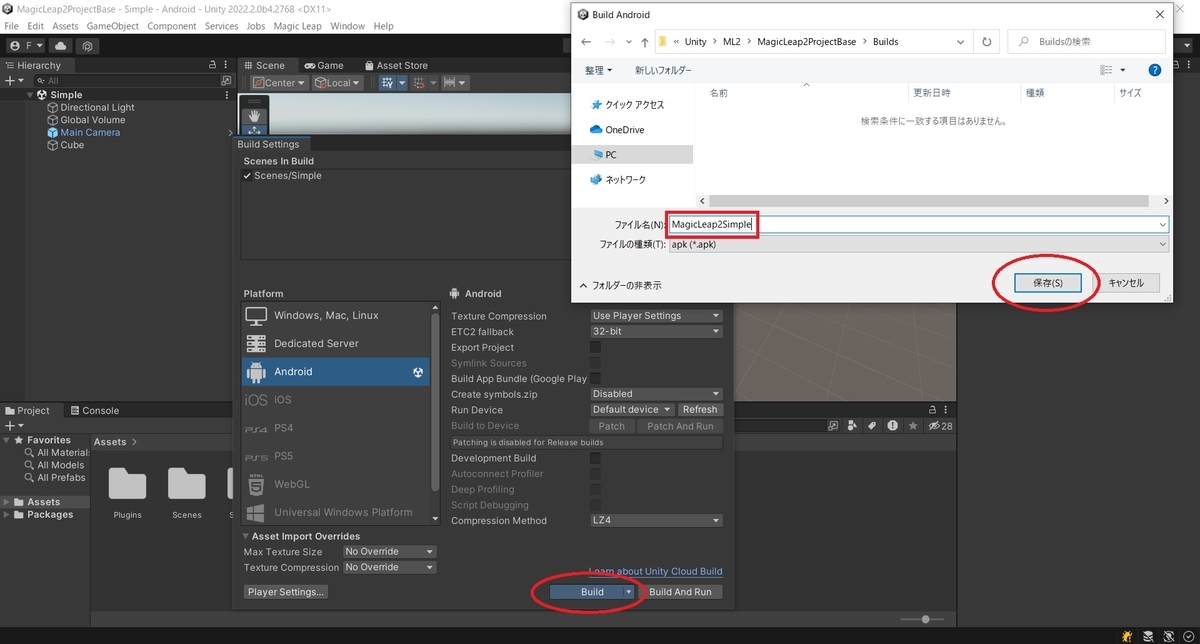Open Player Settings
The image size is (1200, 644).
pyautogui.click(x=286, y=592)
